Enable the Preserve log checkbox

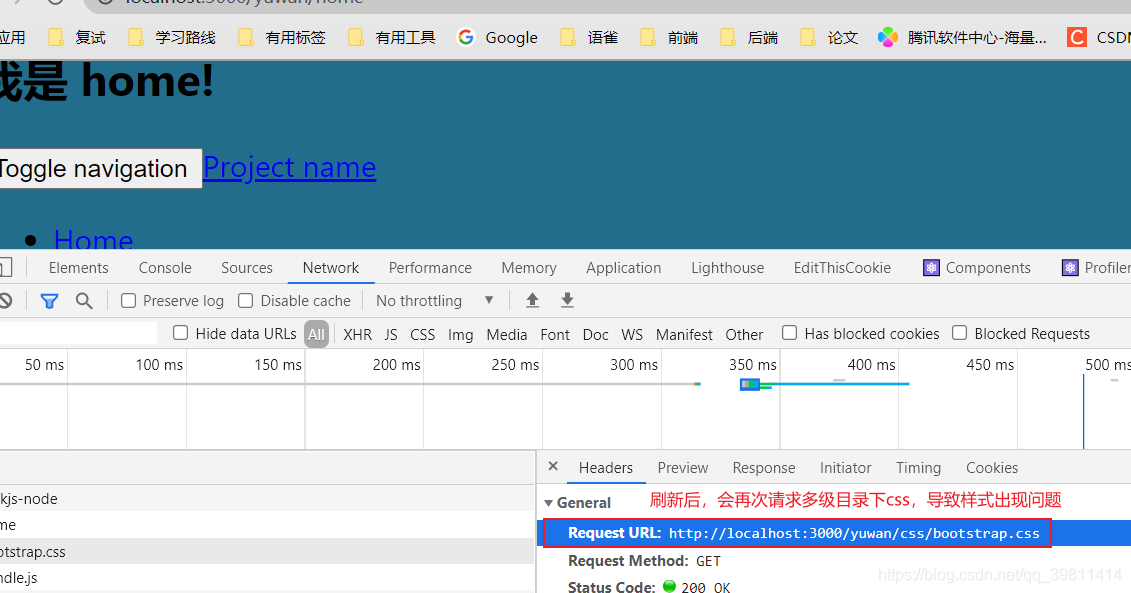(x=128, y=301)
